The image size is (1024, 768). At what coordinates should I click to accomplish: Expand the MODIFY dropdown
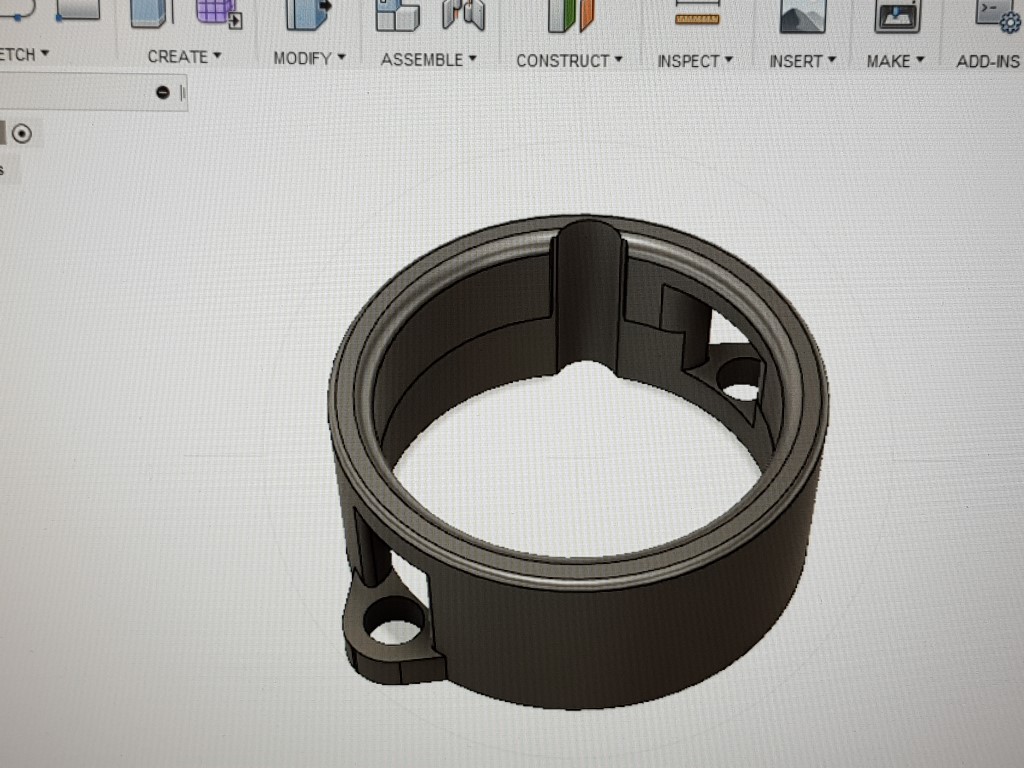point(309,58)
